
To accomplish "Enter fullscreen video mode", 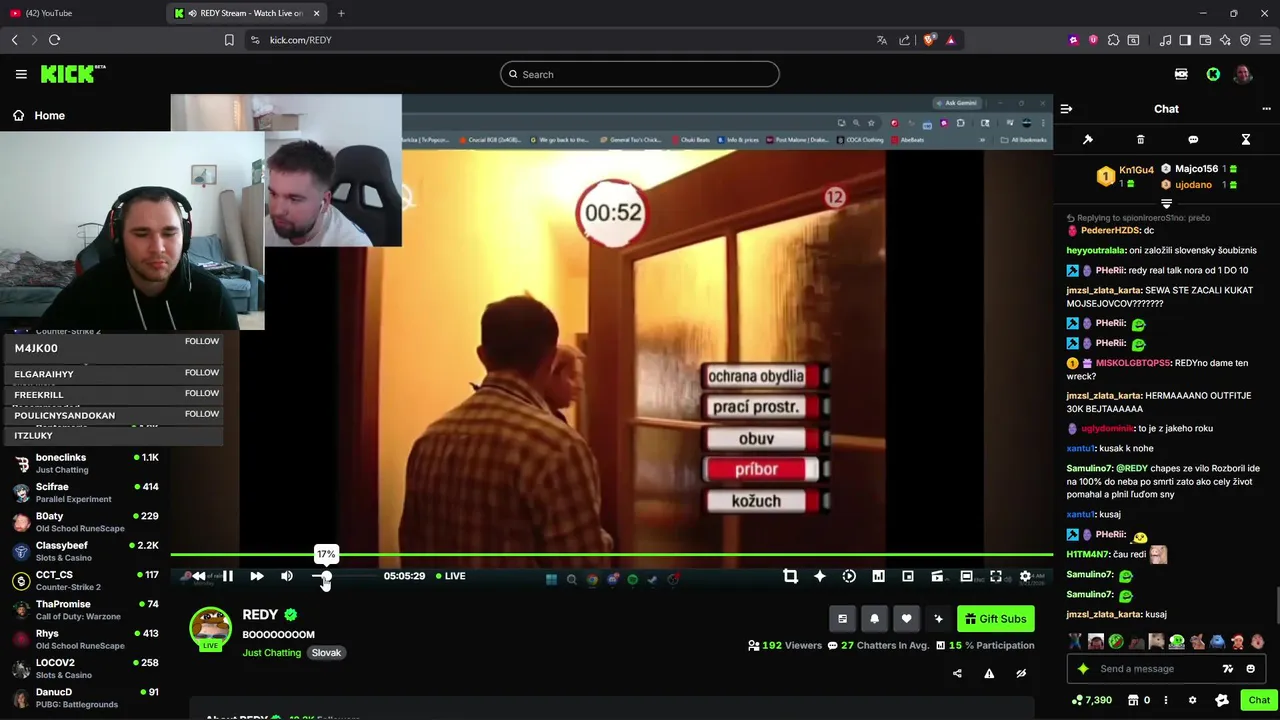I will [996, 576].
